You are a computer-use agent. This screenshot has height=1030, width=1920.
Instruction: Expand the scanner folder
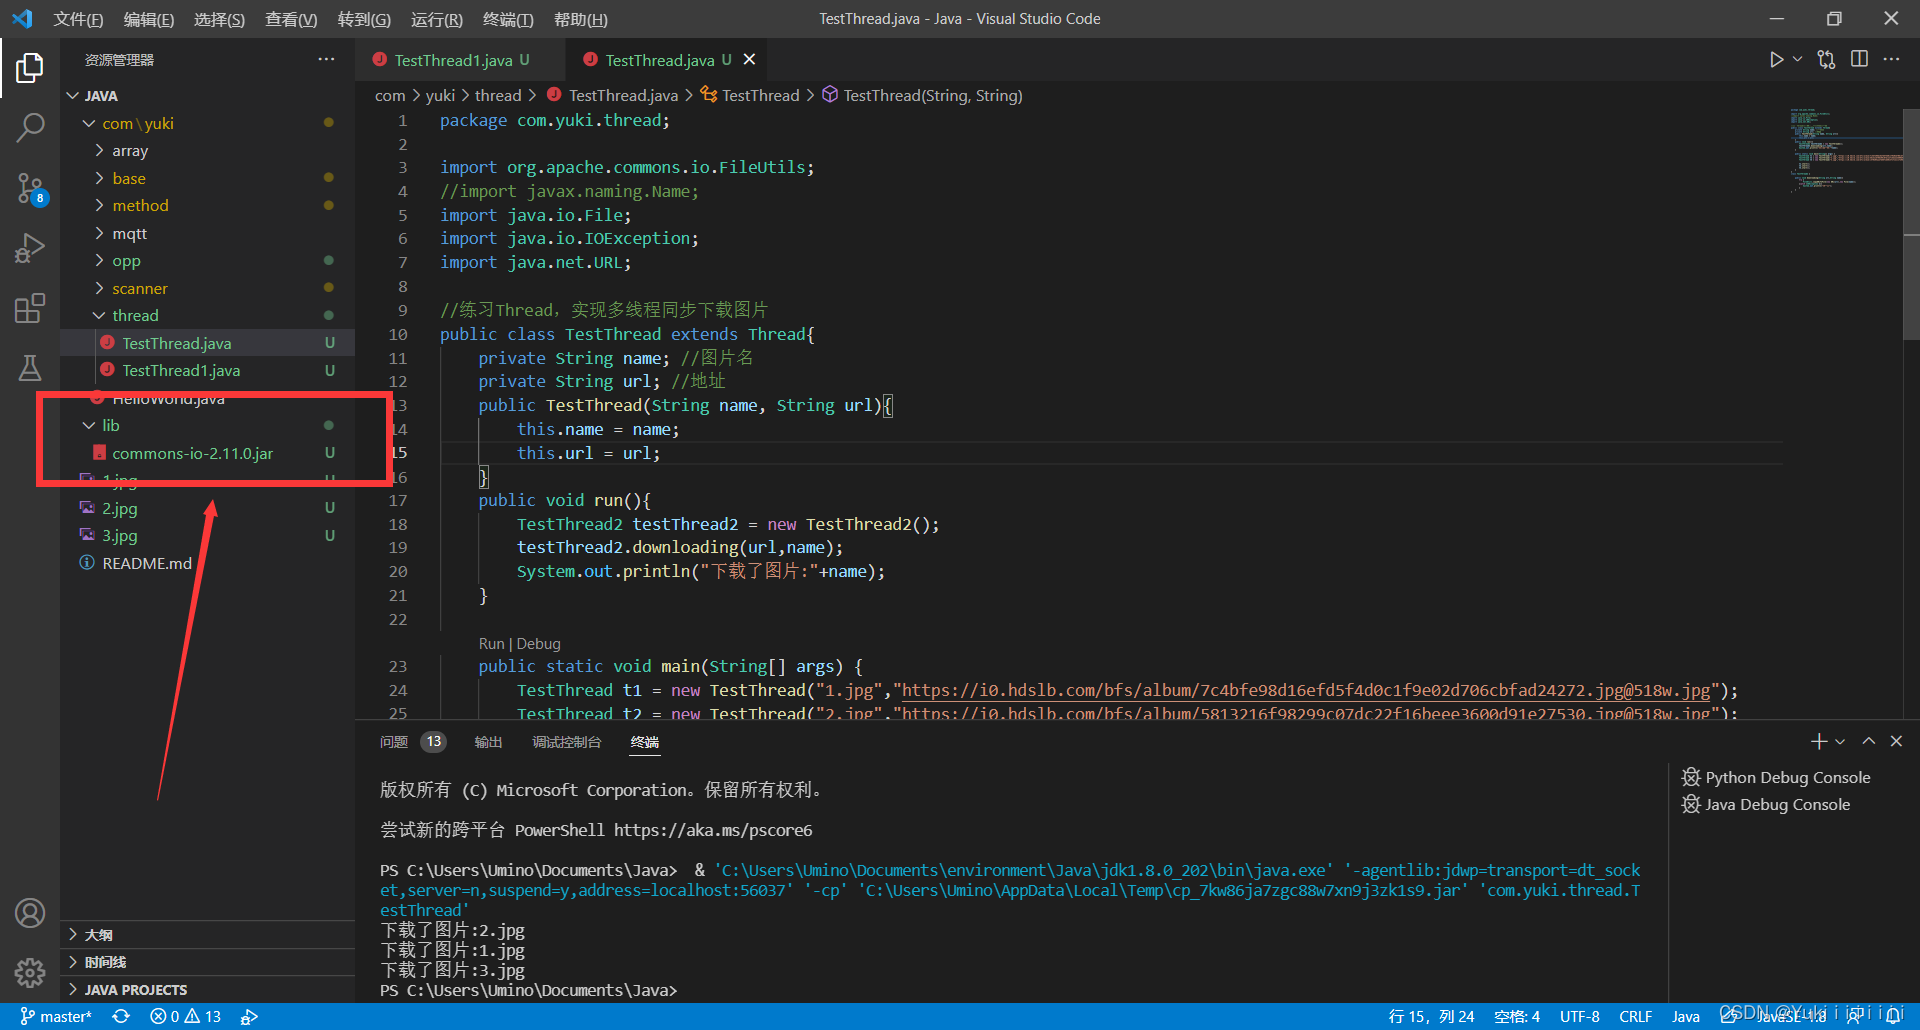click(x=207, y=288)
